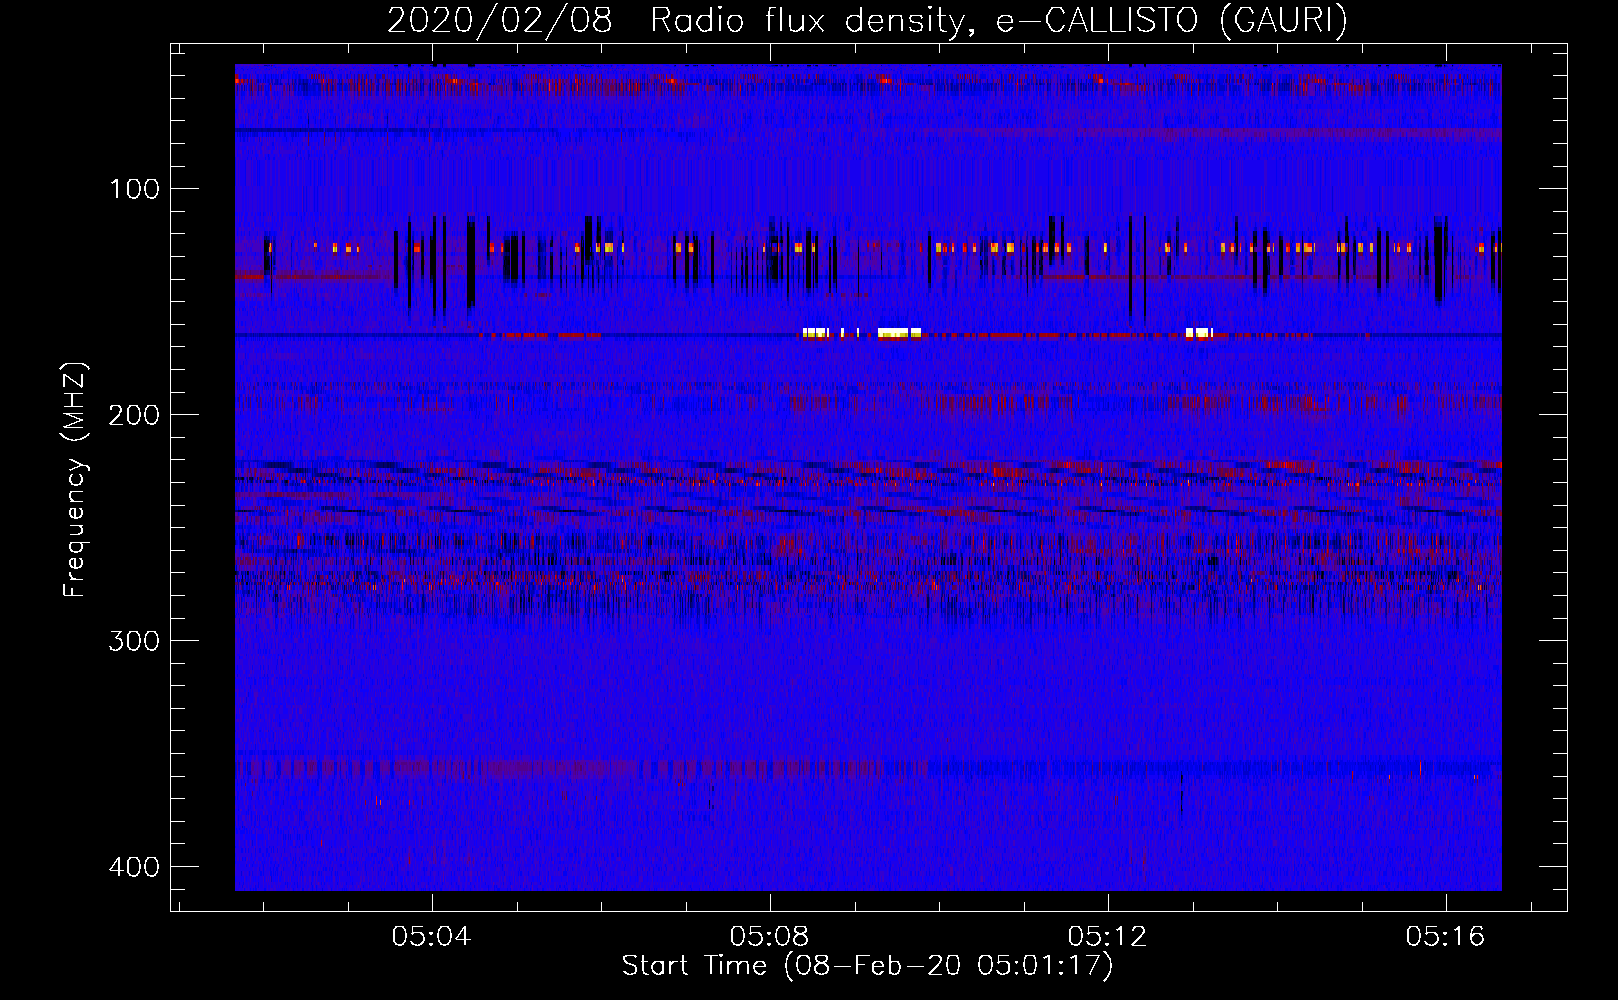Click the '200' frequency tick label
Screen dimensions: 1618x1000
134,415
